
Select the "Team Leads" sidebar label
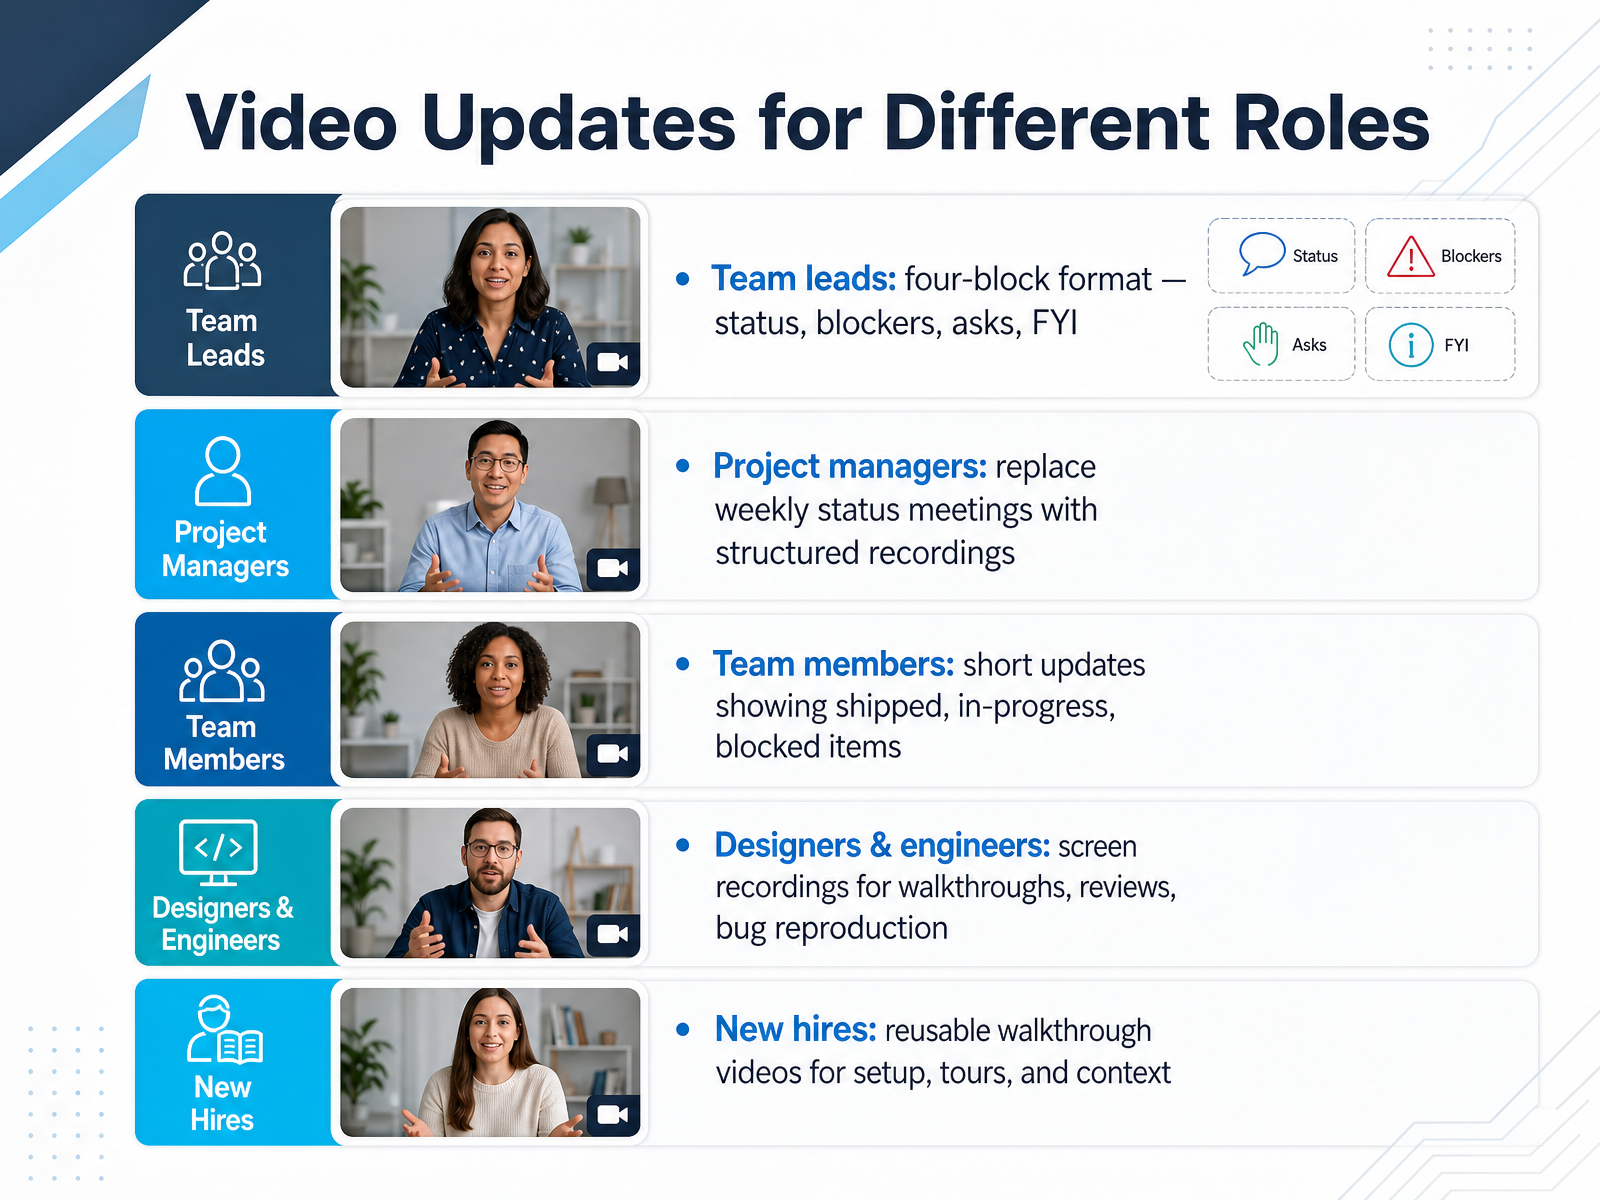(x=225, y=338)
